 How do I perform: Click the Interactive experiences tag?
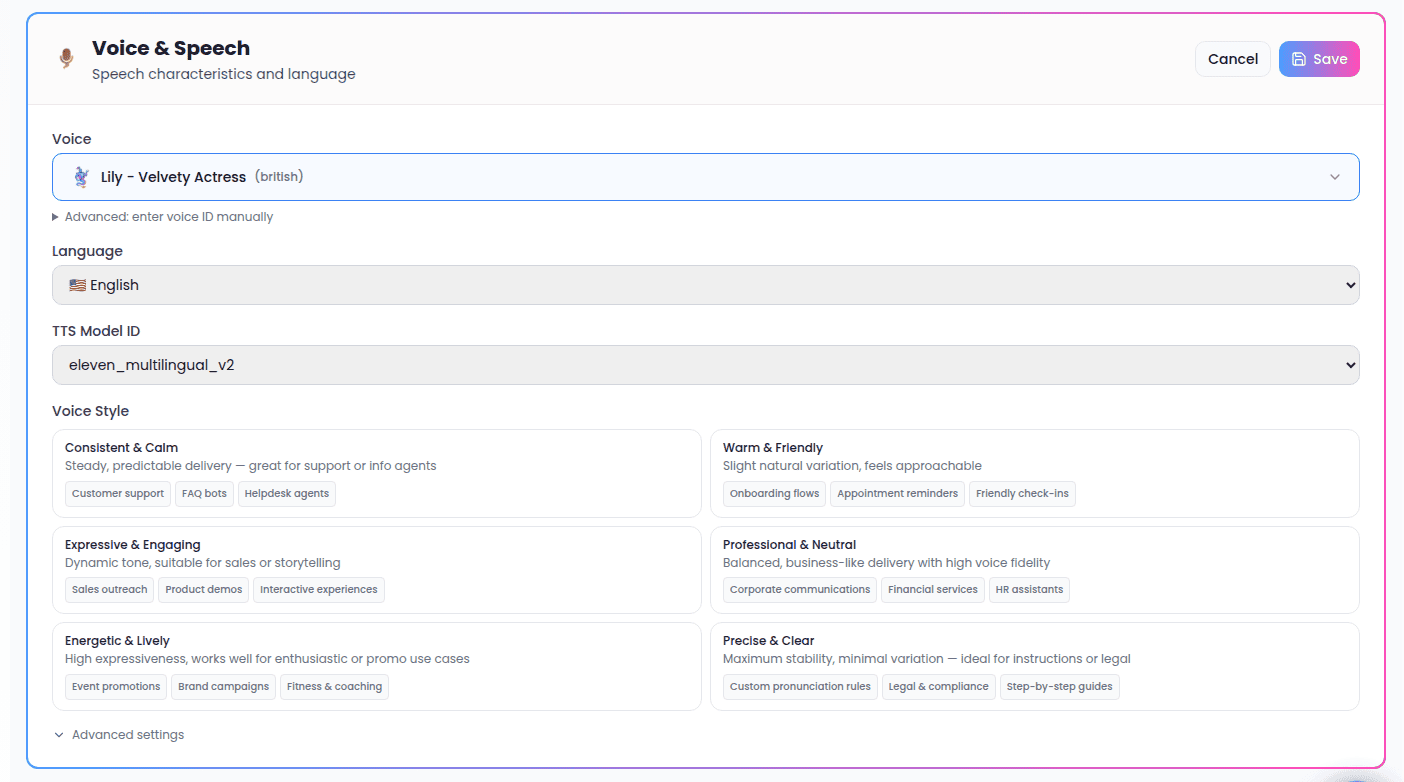click(x=319, y=590)
